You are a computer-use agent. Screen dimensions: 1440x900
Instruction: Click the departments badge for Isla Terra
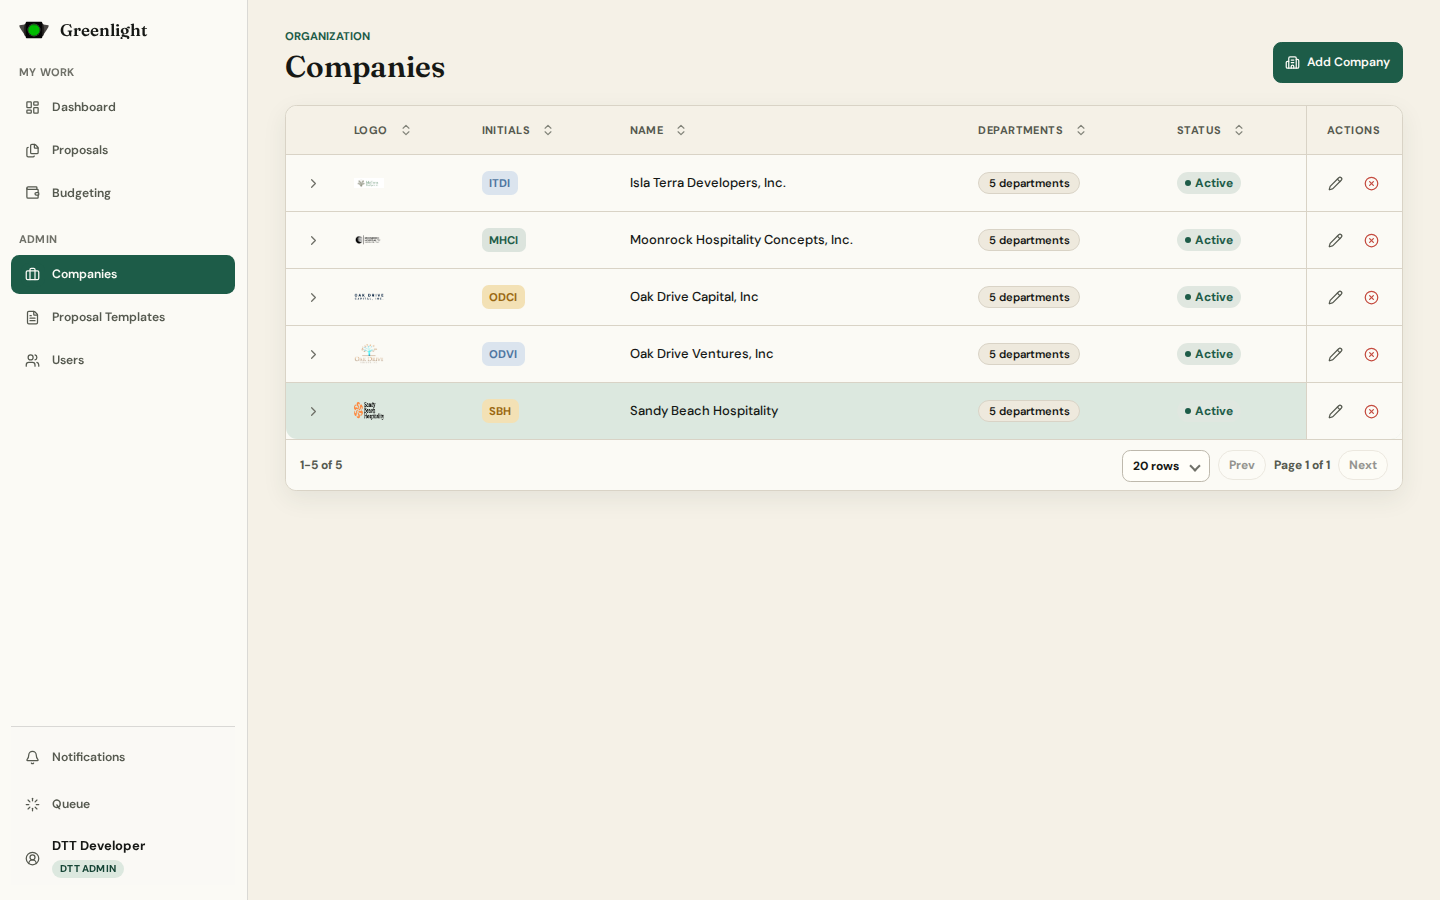[x=1029, y=183]
